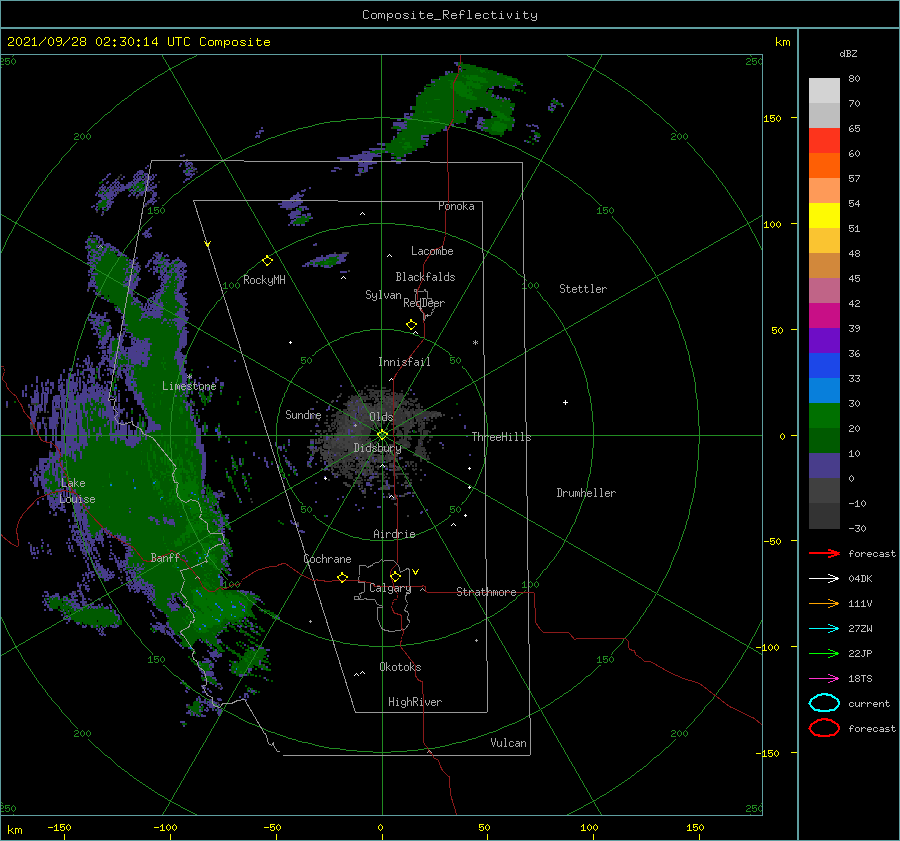This screenshot has height=841, width=900.
Task: Select the white 04DK arrow legend icon
Action: pyautogui.click(x=824, y=578)
